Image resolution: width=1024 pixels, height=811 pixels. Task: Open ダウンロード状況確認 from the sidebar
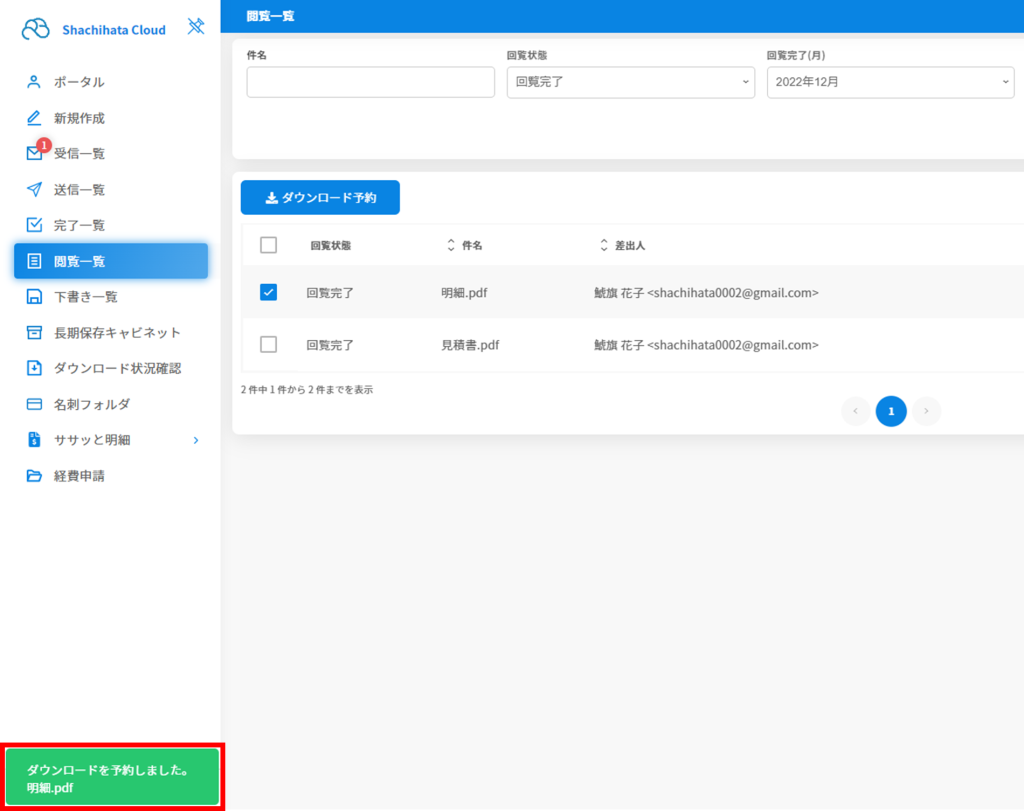click(x=117, y=368)
